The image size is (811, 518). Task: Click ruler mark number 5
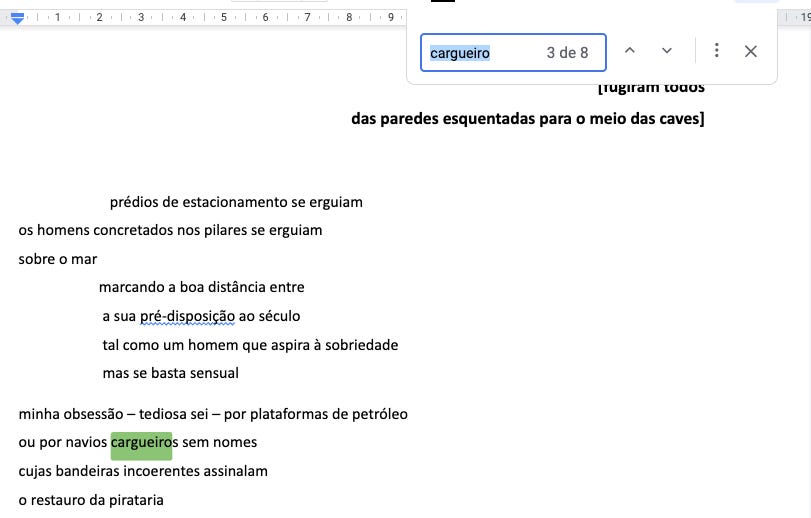click(224, 17)
